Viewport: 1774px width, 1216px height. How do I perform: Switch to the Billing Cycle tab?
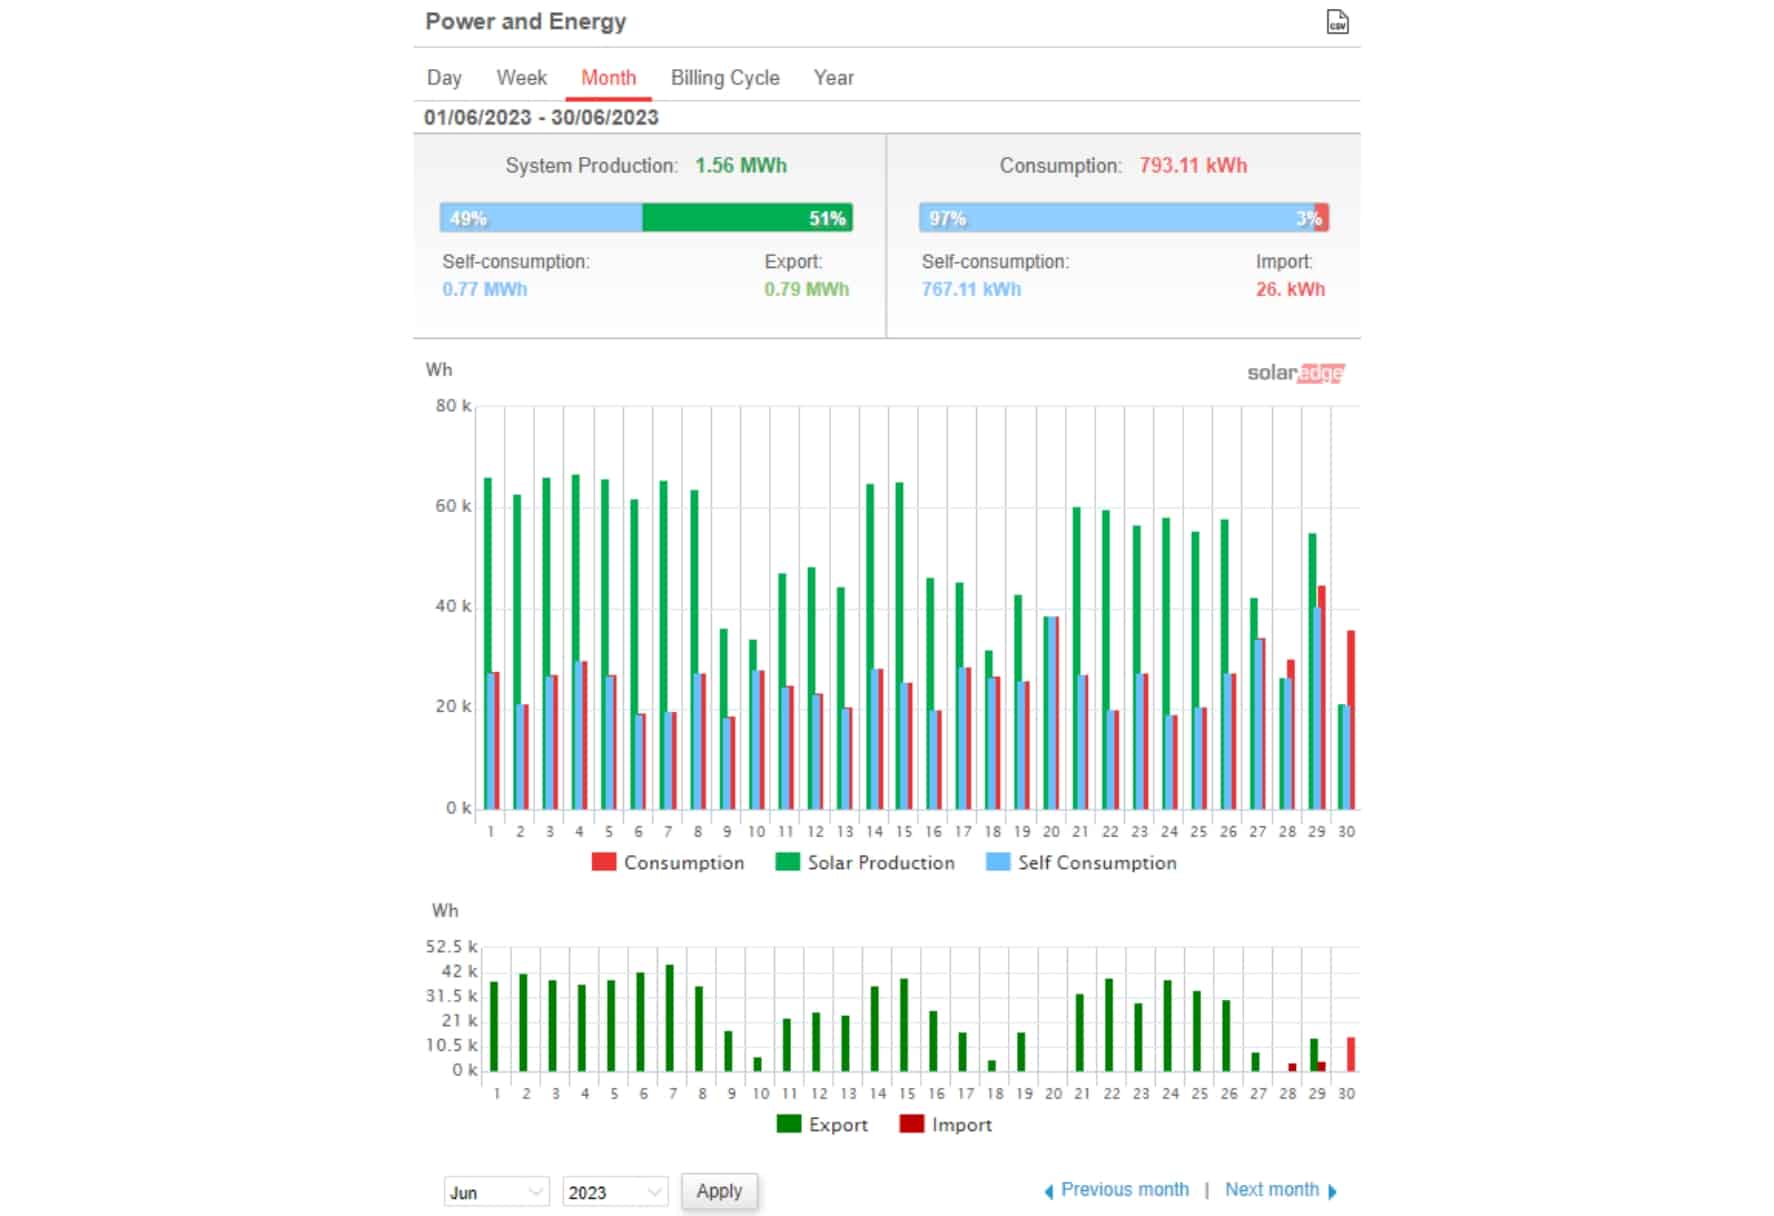click(725, 78)
